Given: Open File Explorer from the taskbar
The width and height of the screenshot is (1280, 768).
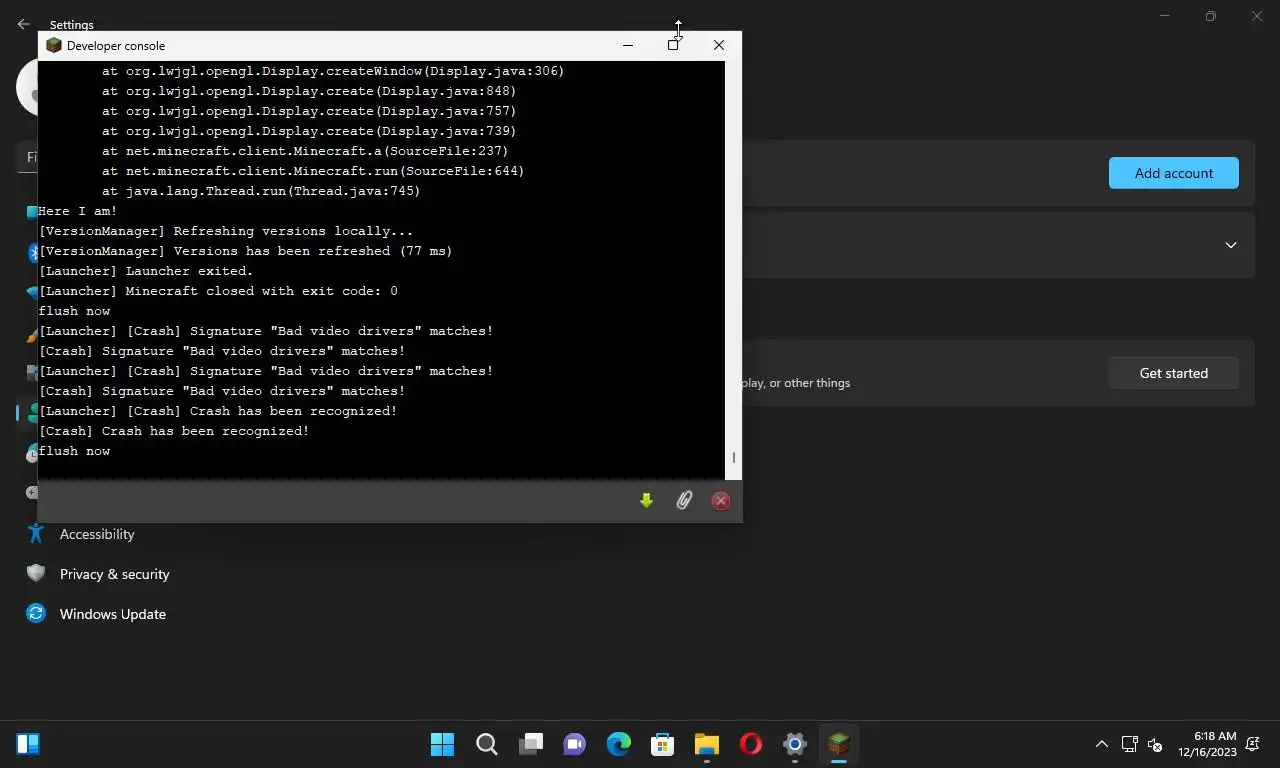Looking at the screenshot, I should (707, 744).
